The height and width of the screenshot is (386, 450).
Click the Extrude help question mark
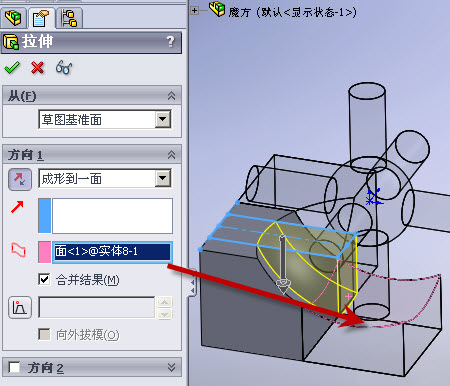coord(170,42)
